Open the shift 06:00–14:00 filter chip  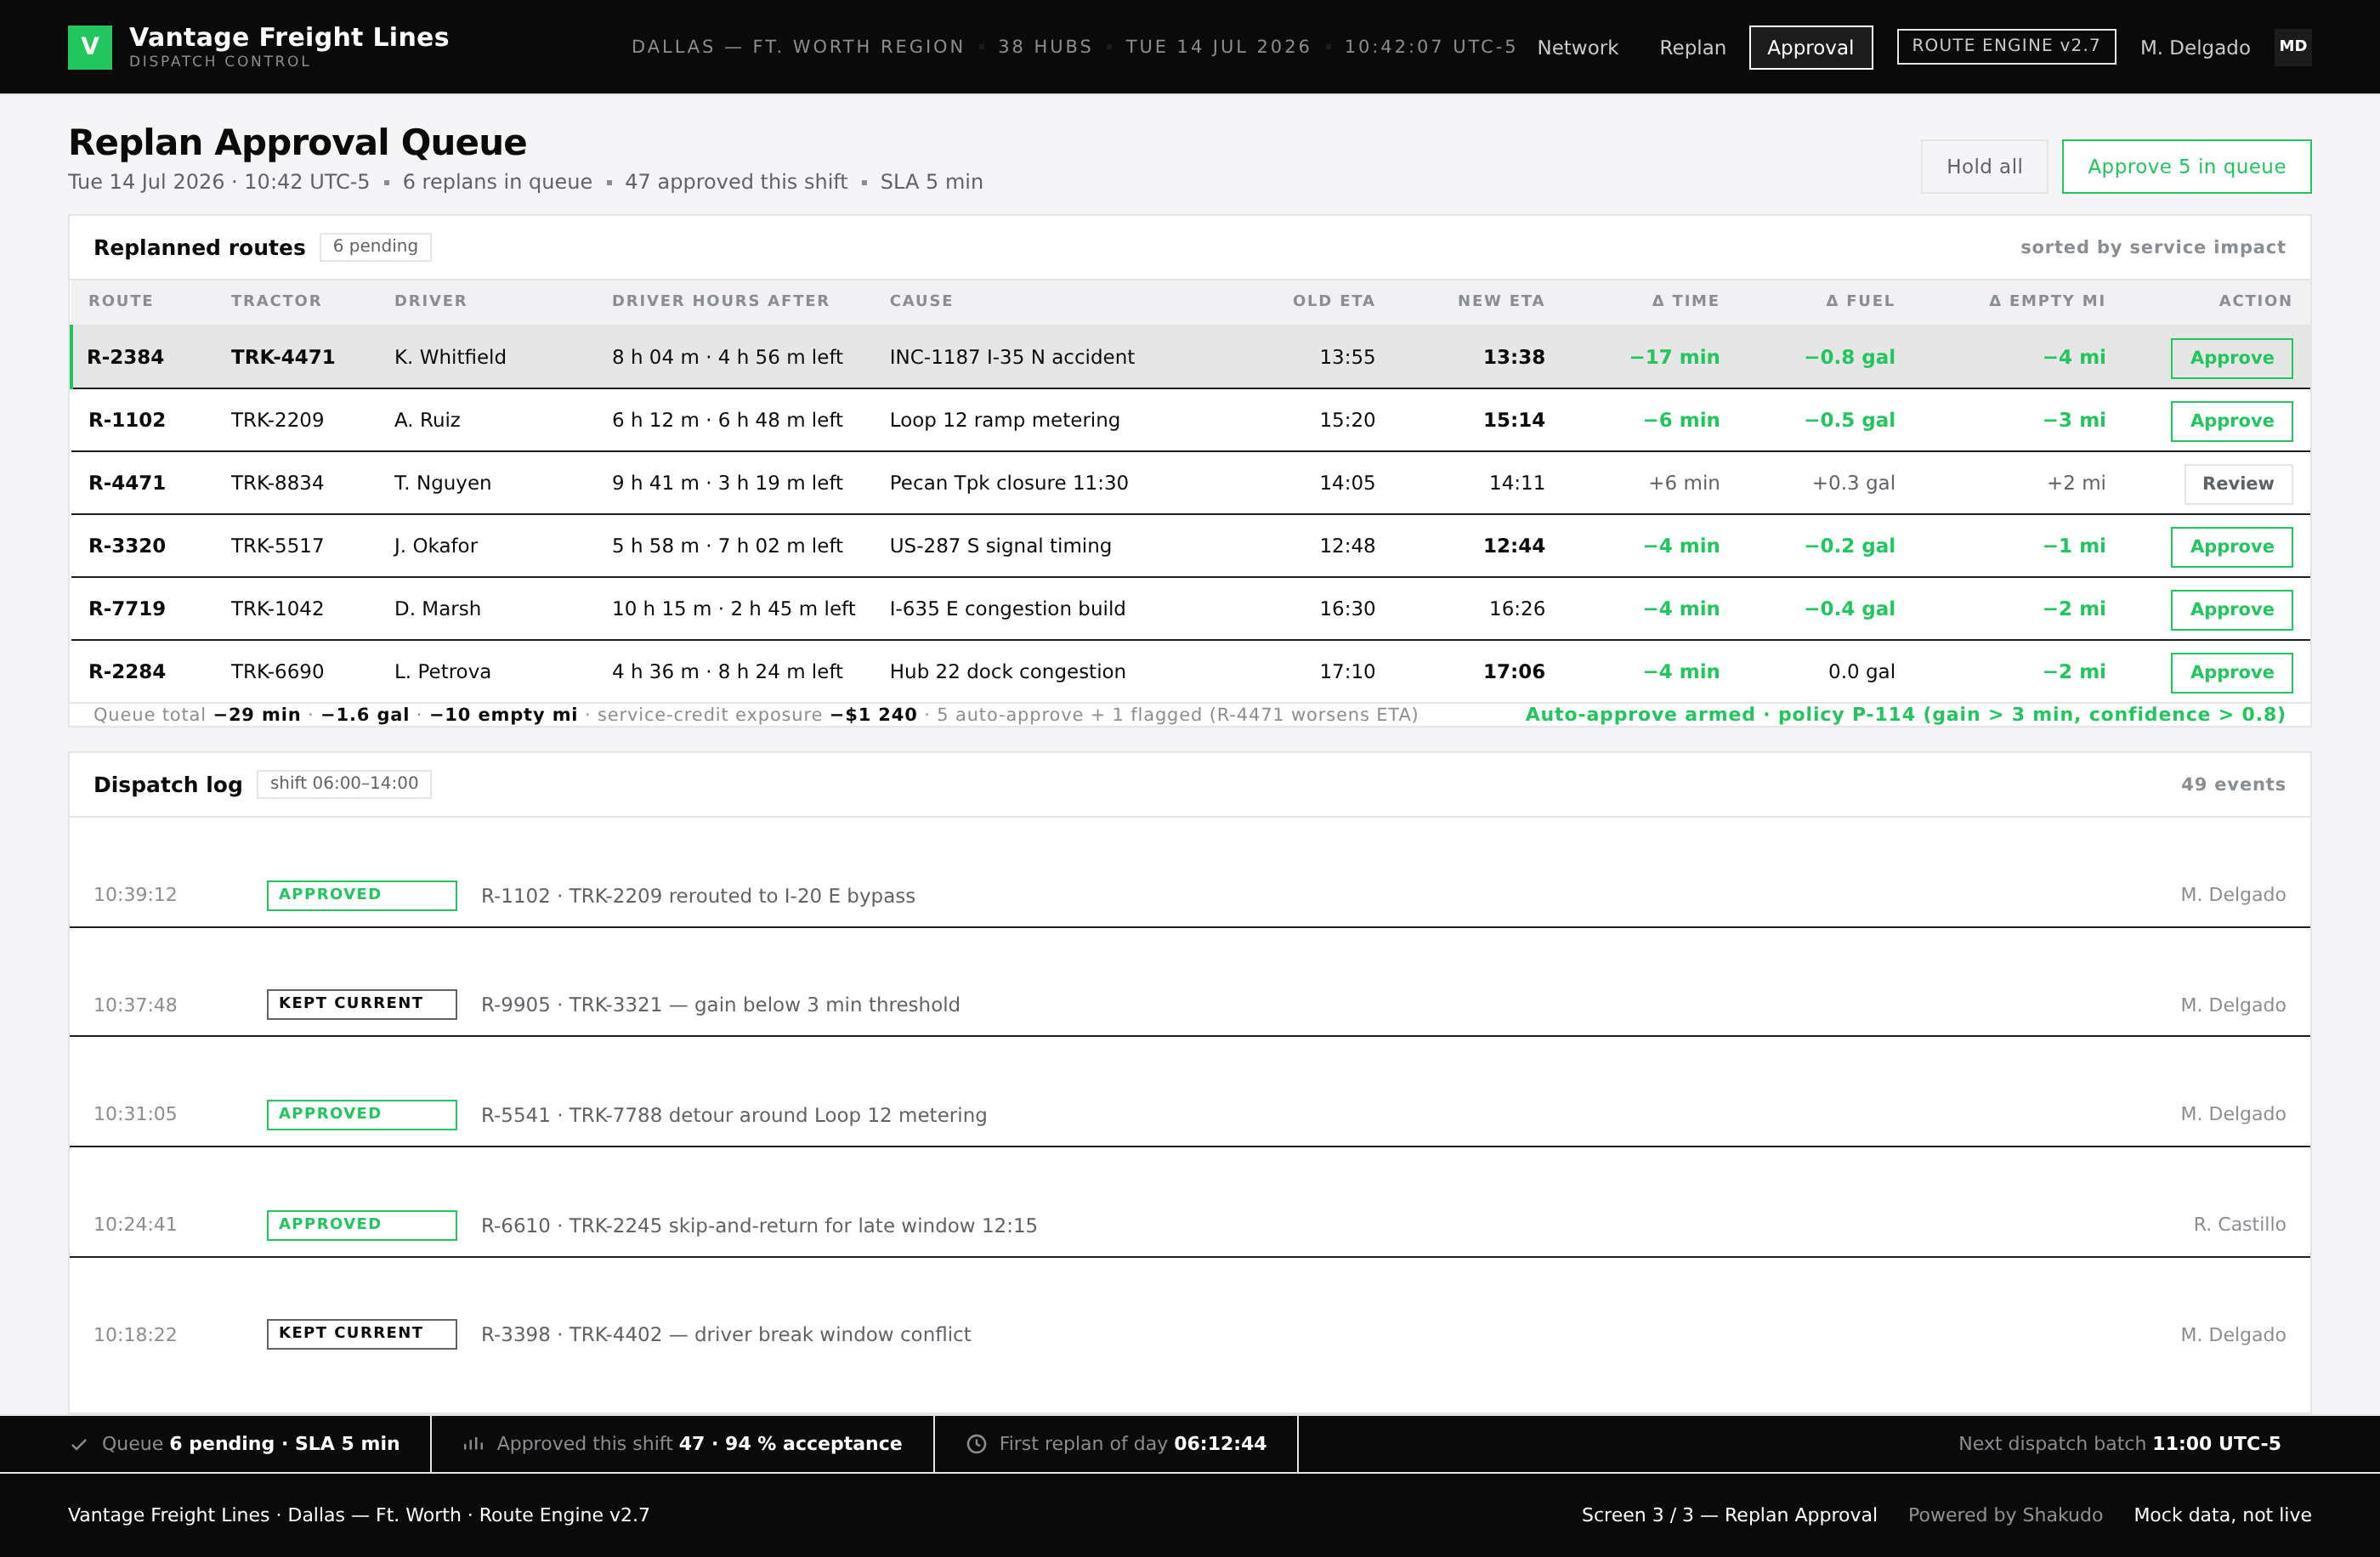pos(344,784)
